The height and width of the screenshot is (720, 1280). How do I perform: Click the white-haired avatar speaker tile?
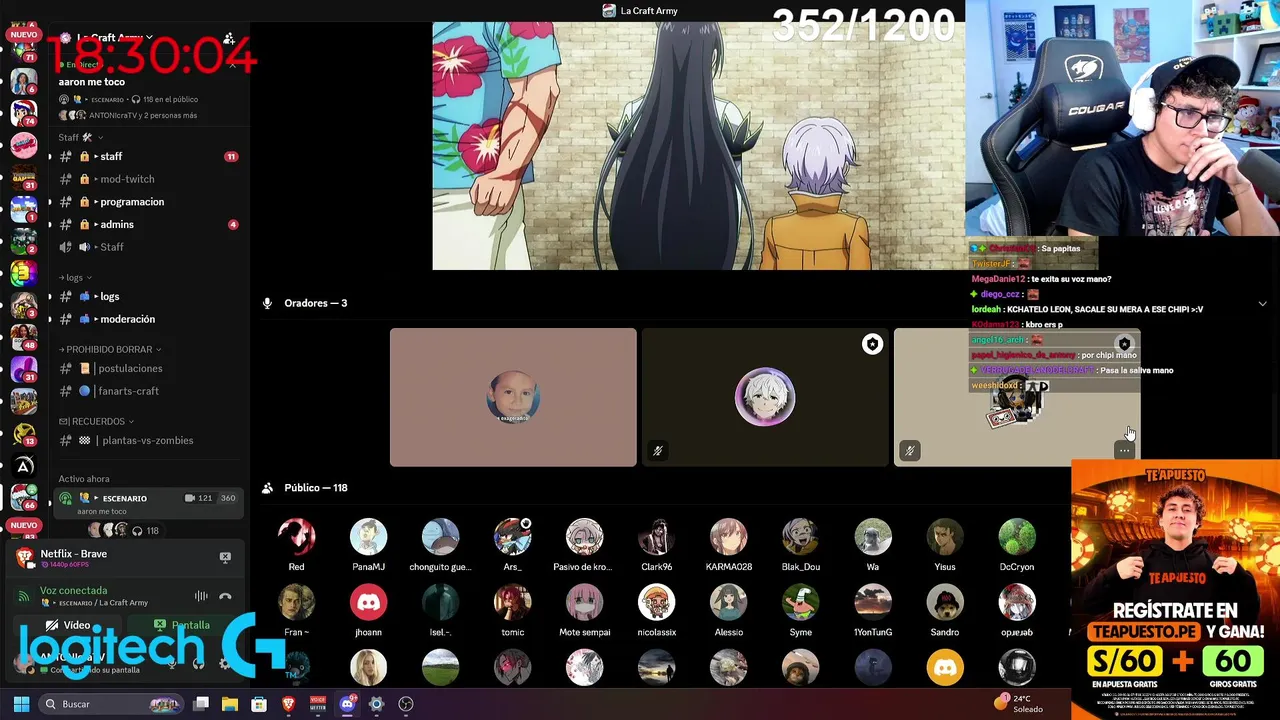coord(765,397)
